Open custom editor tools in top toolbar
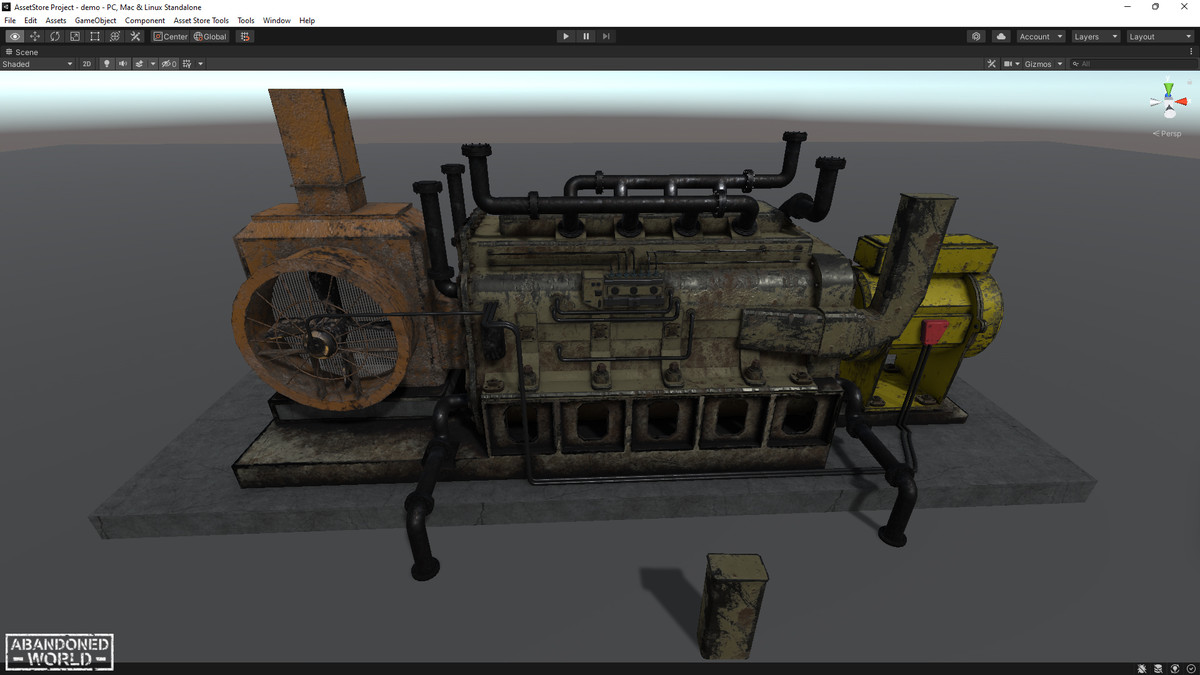 (x=136, y=36)
